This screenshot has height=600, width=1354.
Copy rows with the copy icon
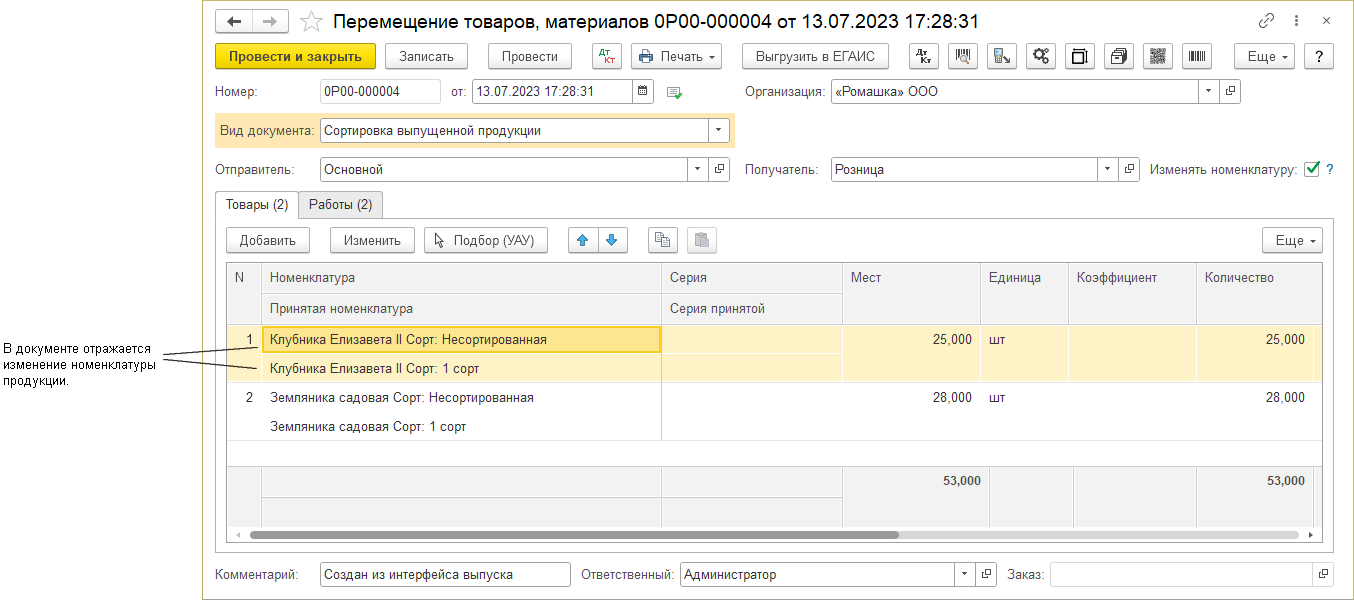(x=663, y=240)
